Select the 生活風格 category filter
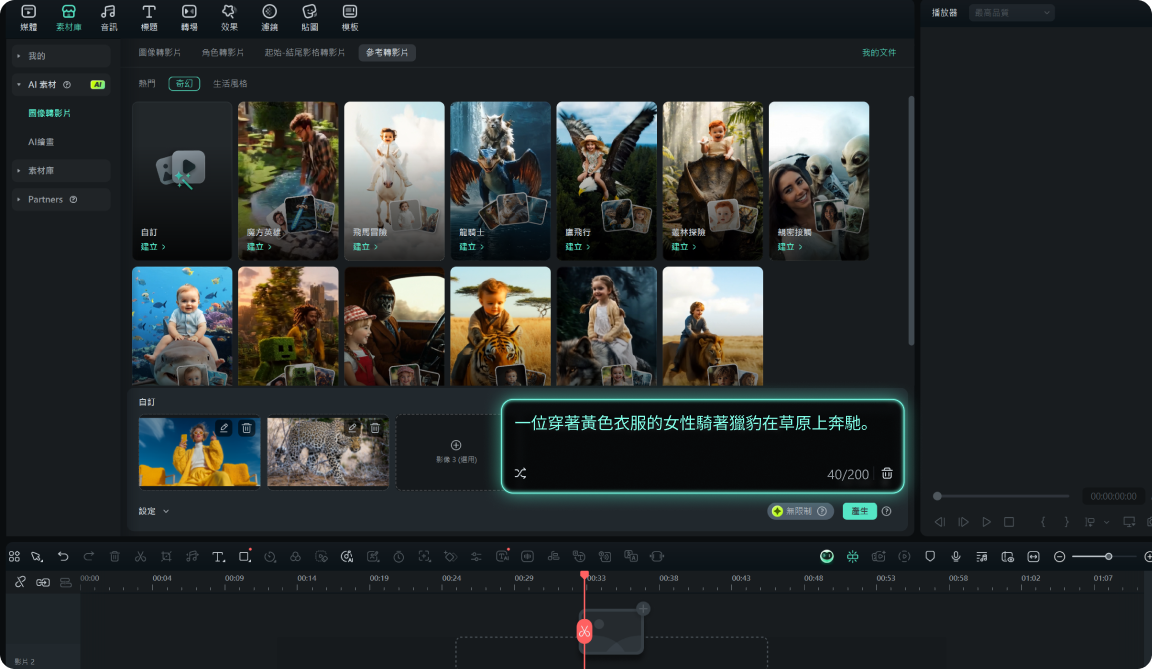The width and height of the screenshot is (1152, 669). [x=230, y=84]
